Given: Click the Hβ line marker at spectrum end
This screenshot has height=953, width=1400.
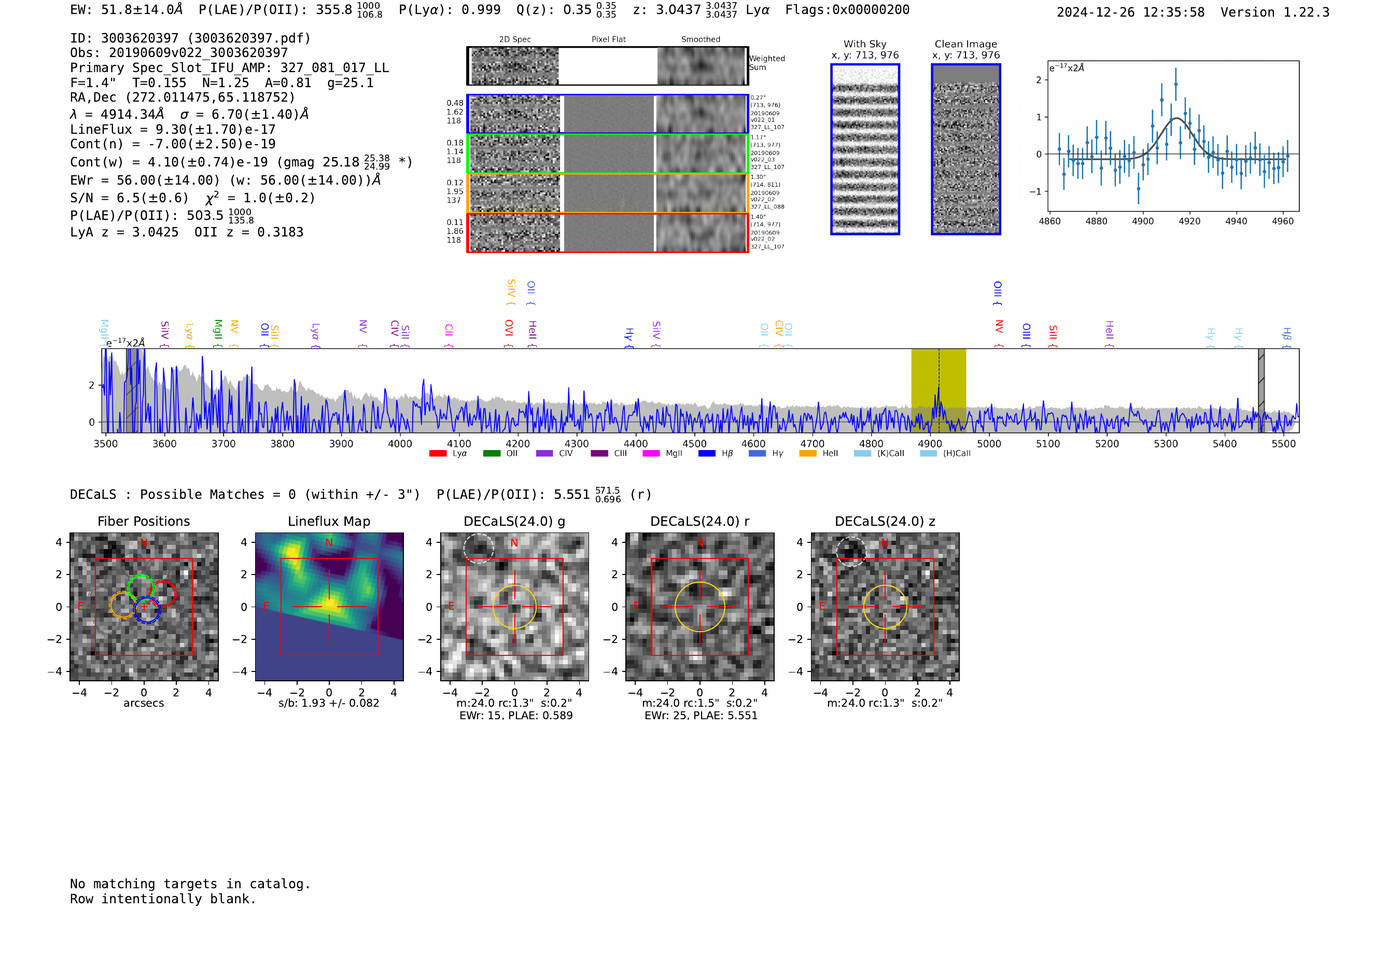Looking at the screenshot, I should [1287, 336].
